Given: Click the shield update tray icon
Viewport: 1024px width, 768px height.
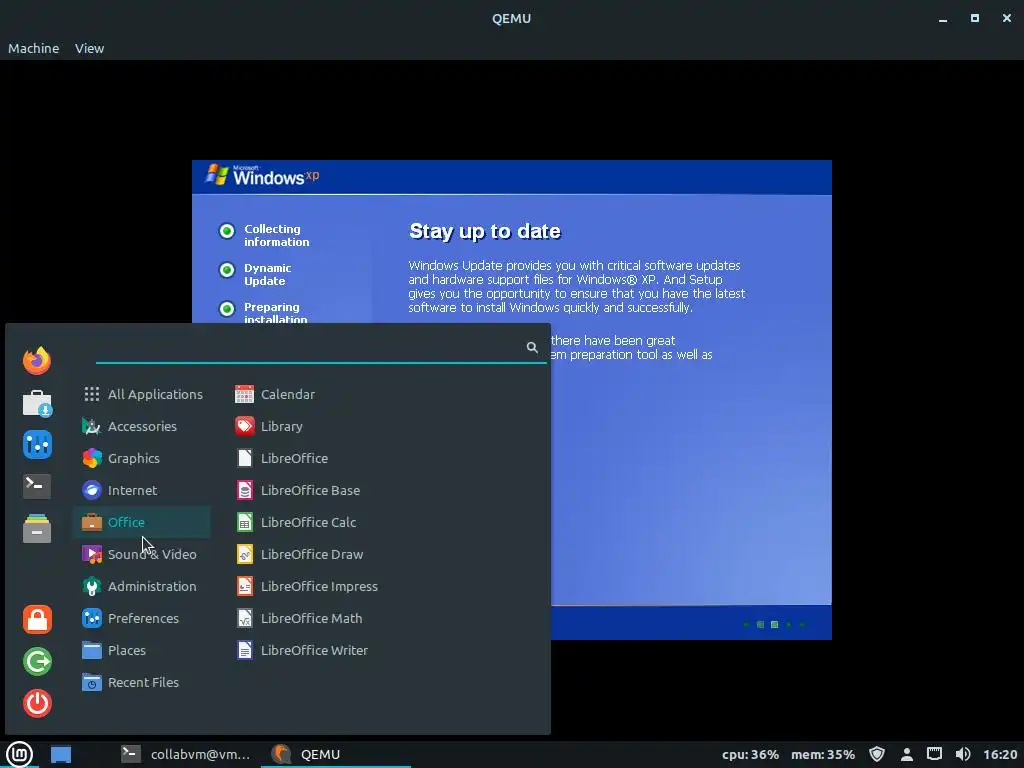Looking at the screenshot, I should click(877, 754).
